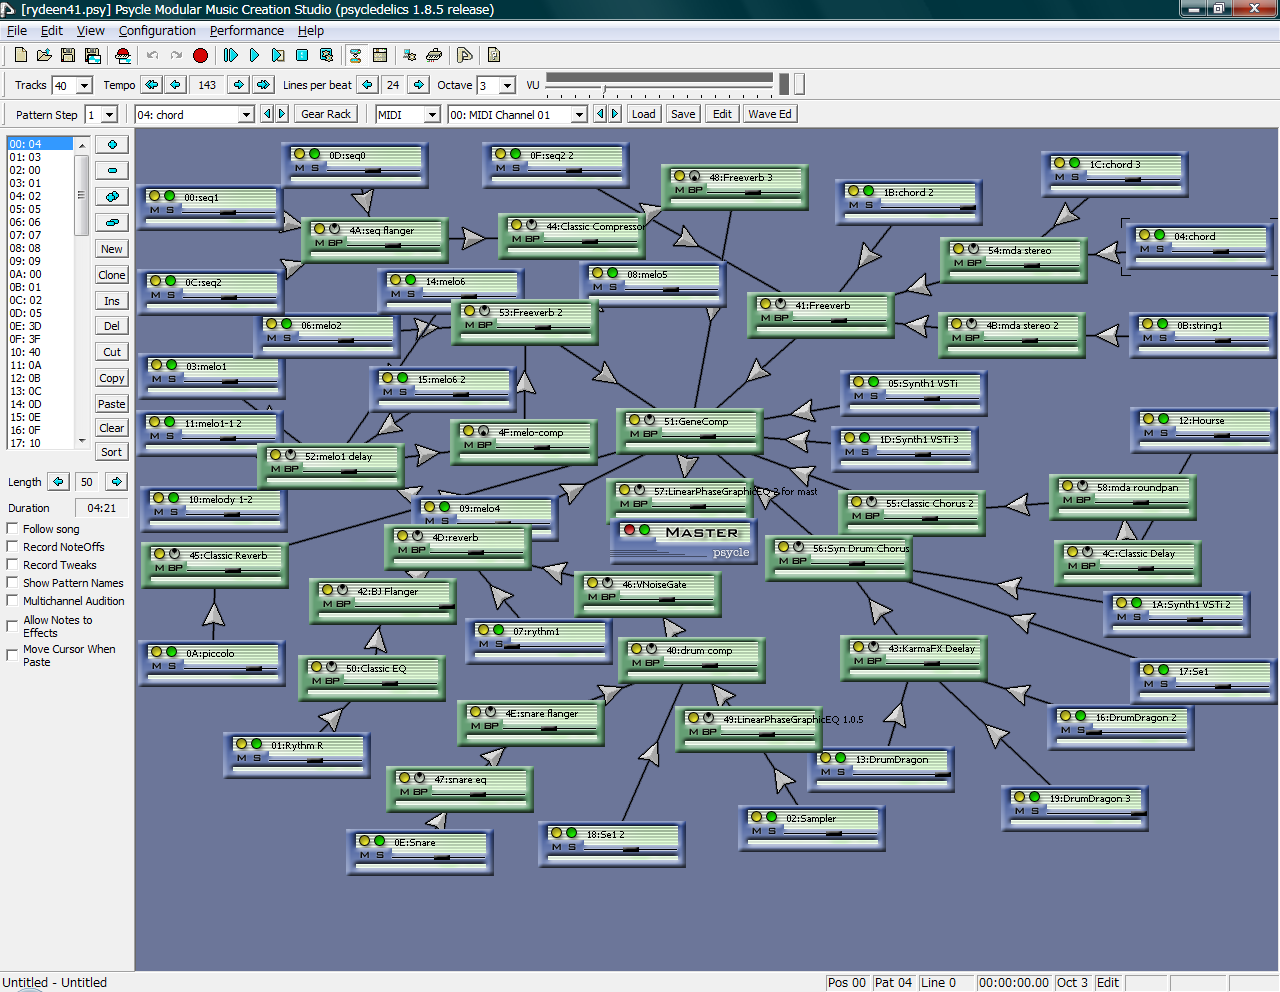Click the Undo arrow icon

(x=152, y=55)
